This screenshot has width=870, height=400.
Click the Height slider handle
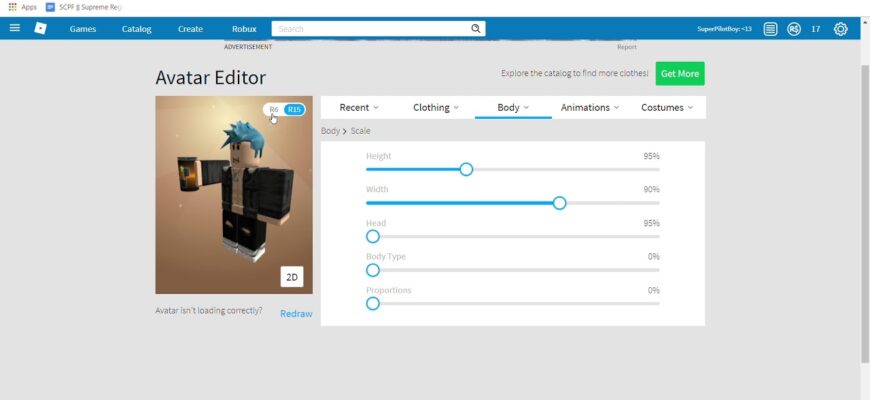(x=466, y=169)
